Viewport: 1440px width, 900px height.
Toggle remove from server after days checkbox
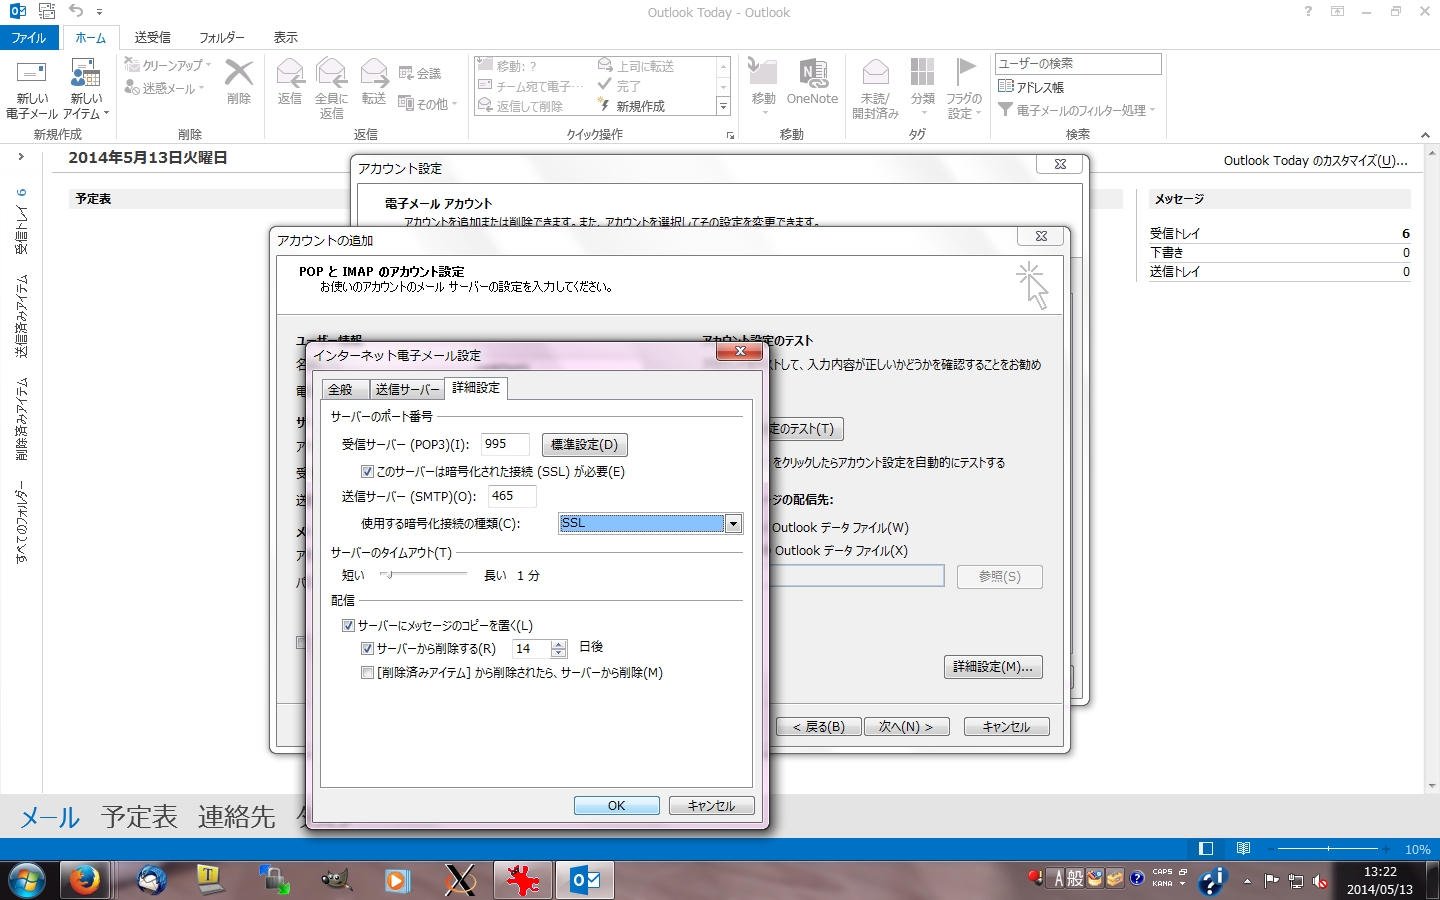[x=367, y=648]
